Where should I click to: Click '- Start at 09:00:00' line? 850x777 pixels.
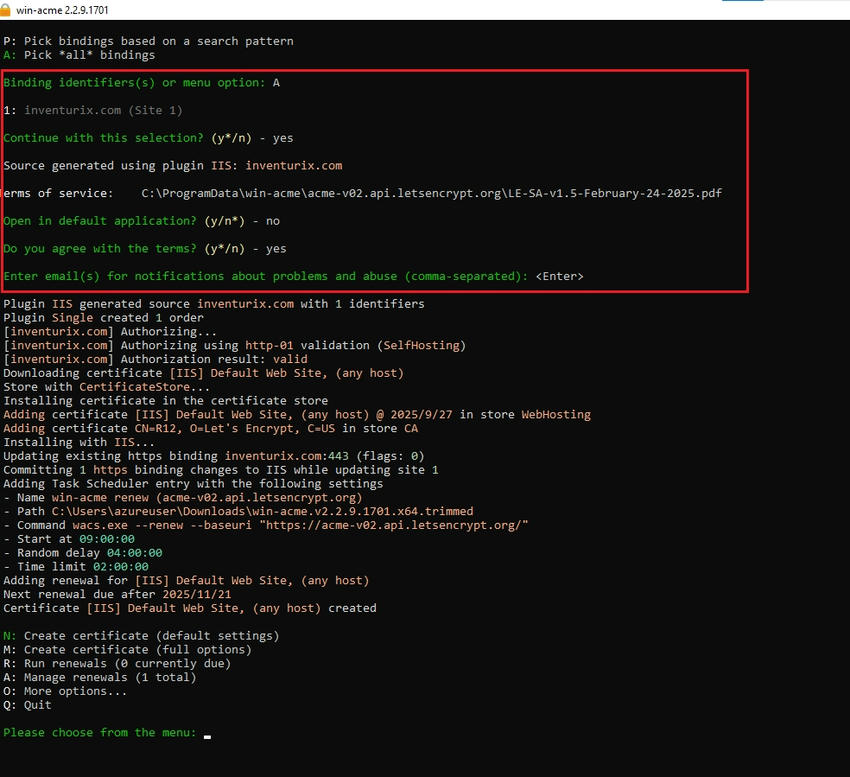tap(69, 539)
